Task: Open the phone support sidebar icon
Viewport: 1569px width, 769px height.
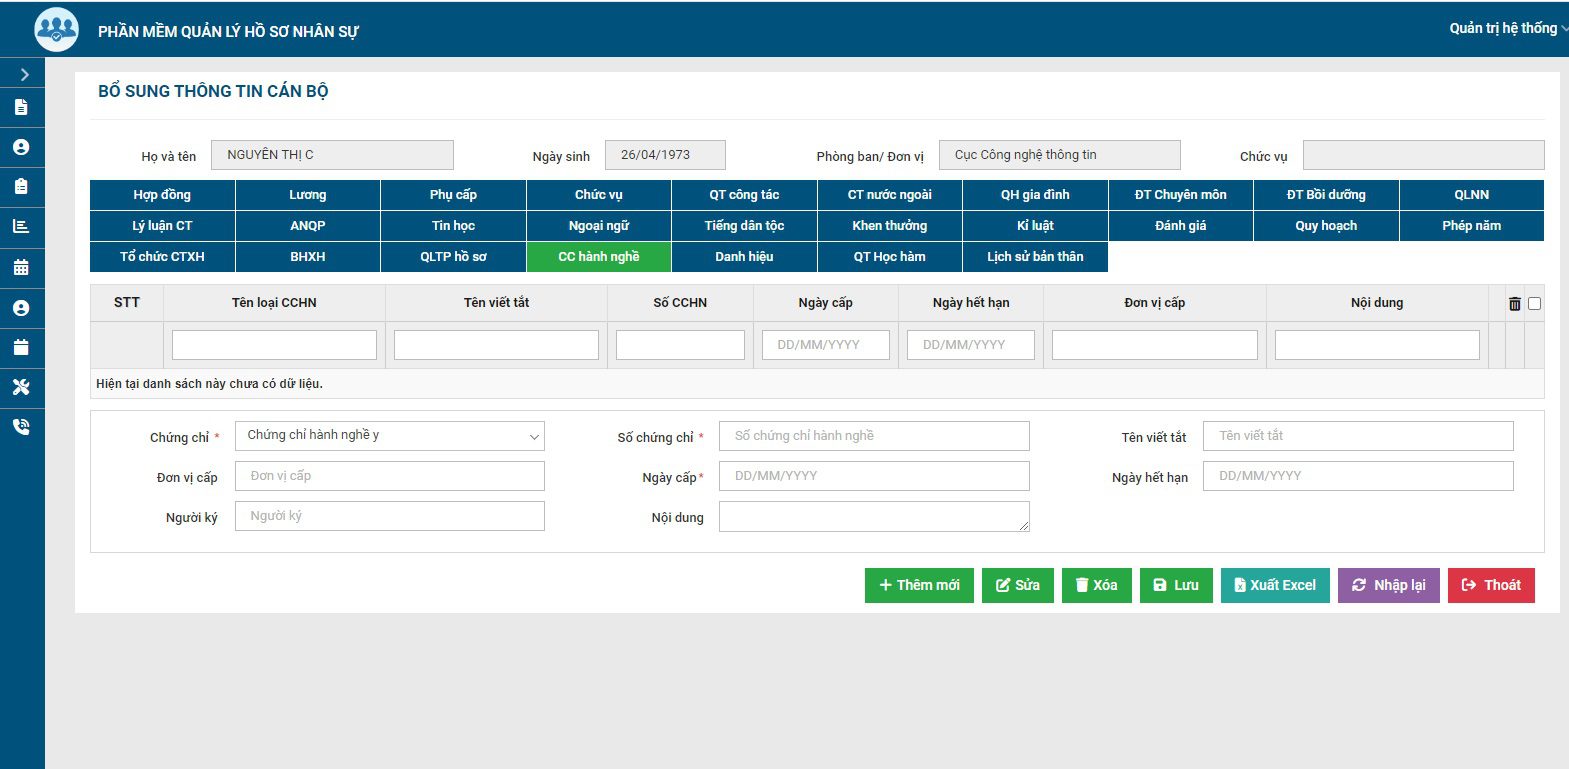Action: point(21,427)
